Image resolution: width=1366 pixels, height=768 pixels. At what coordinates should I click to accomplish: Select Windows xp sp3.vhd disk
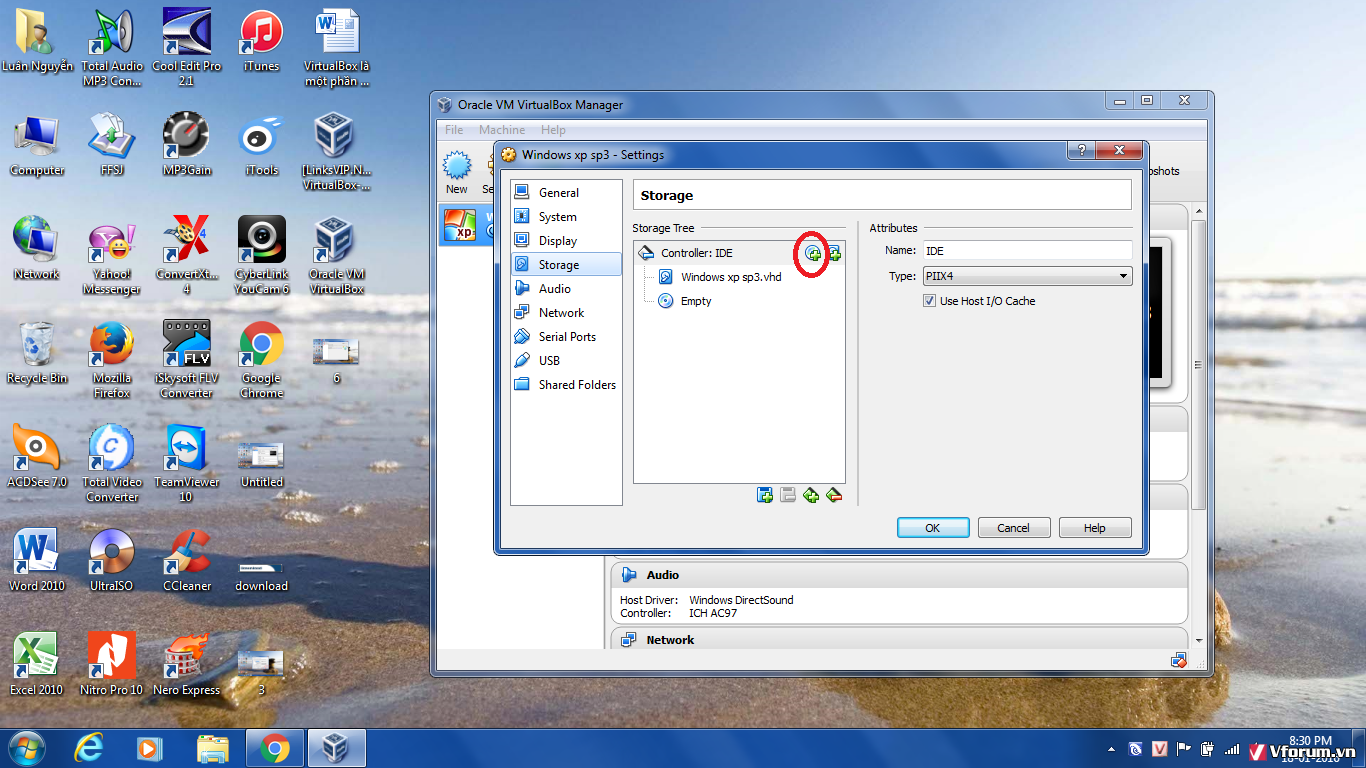[731, 277]
